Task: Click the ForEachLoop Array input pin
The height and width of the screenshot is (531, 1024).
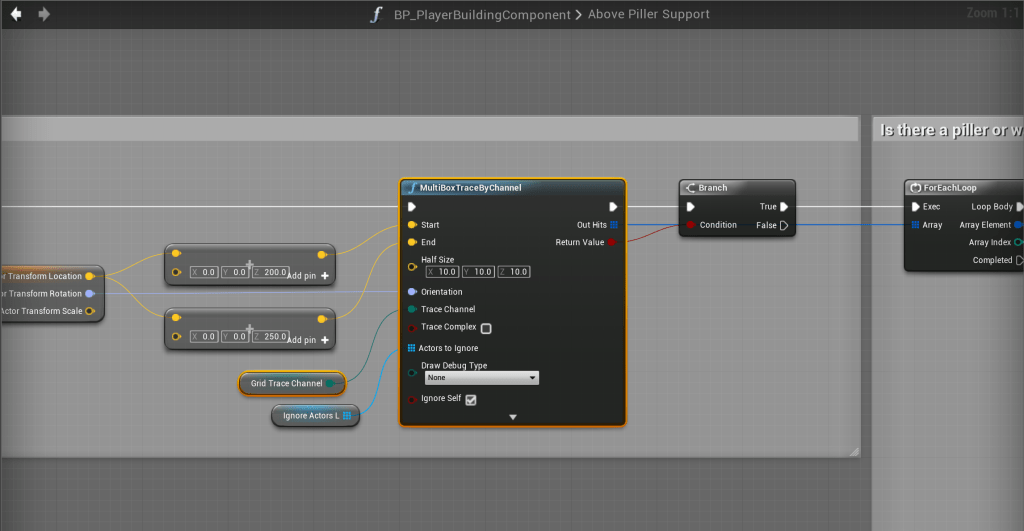Action: (x=914, y=225)
